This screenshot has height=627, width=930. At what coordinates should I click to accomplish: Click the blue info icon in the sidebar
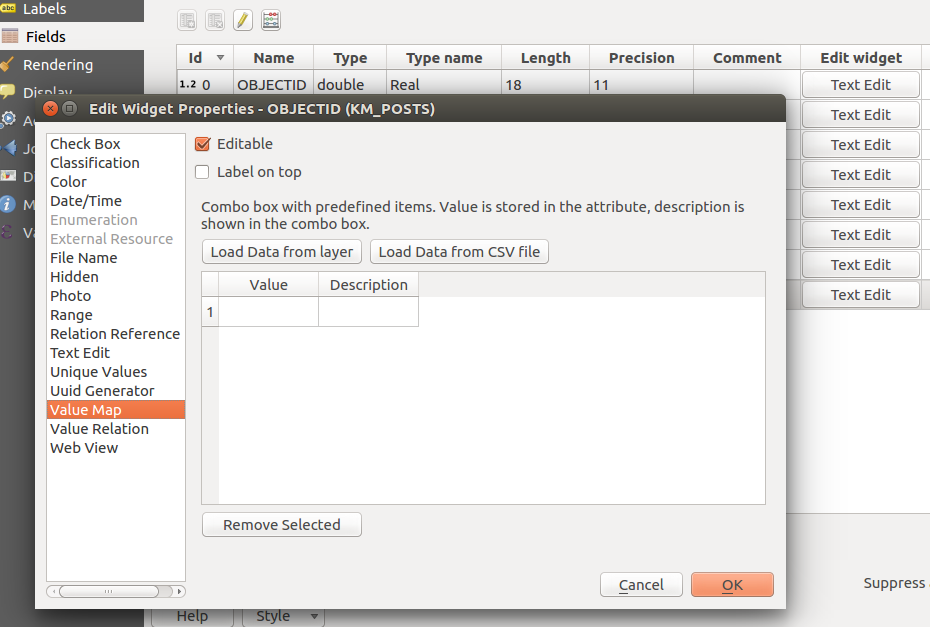click(7, 205)
